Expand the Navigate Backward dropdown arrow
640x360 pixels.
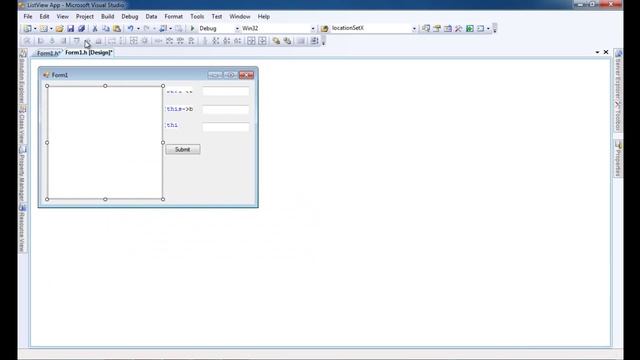click(171, 29)
